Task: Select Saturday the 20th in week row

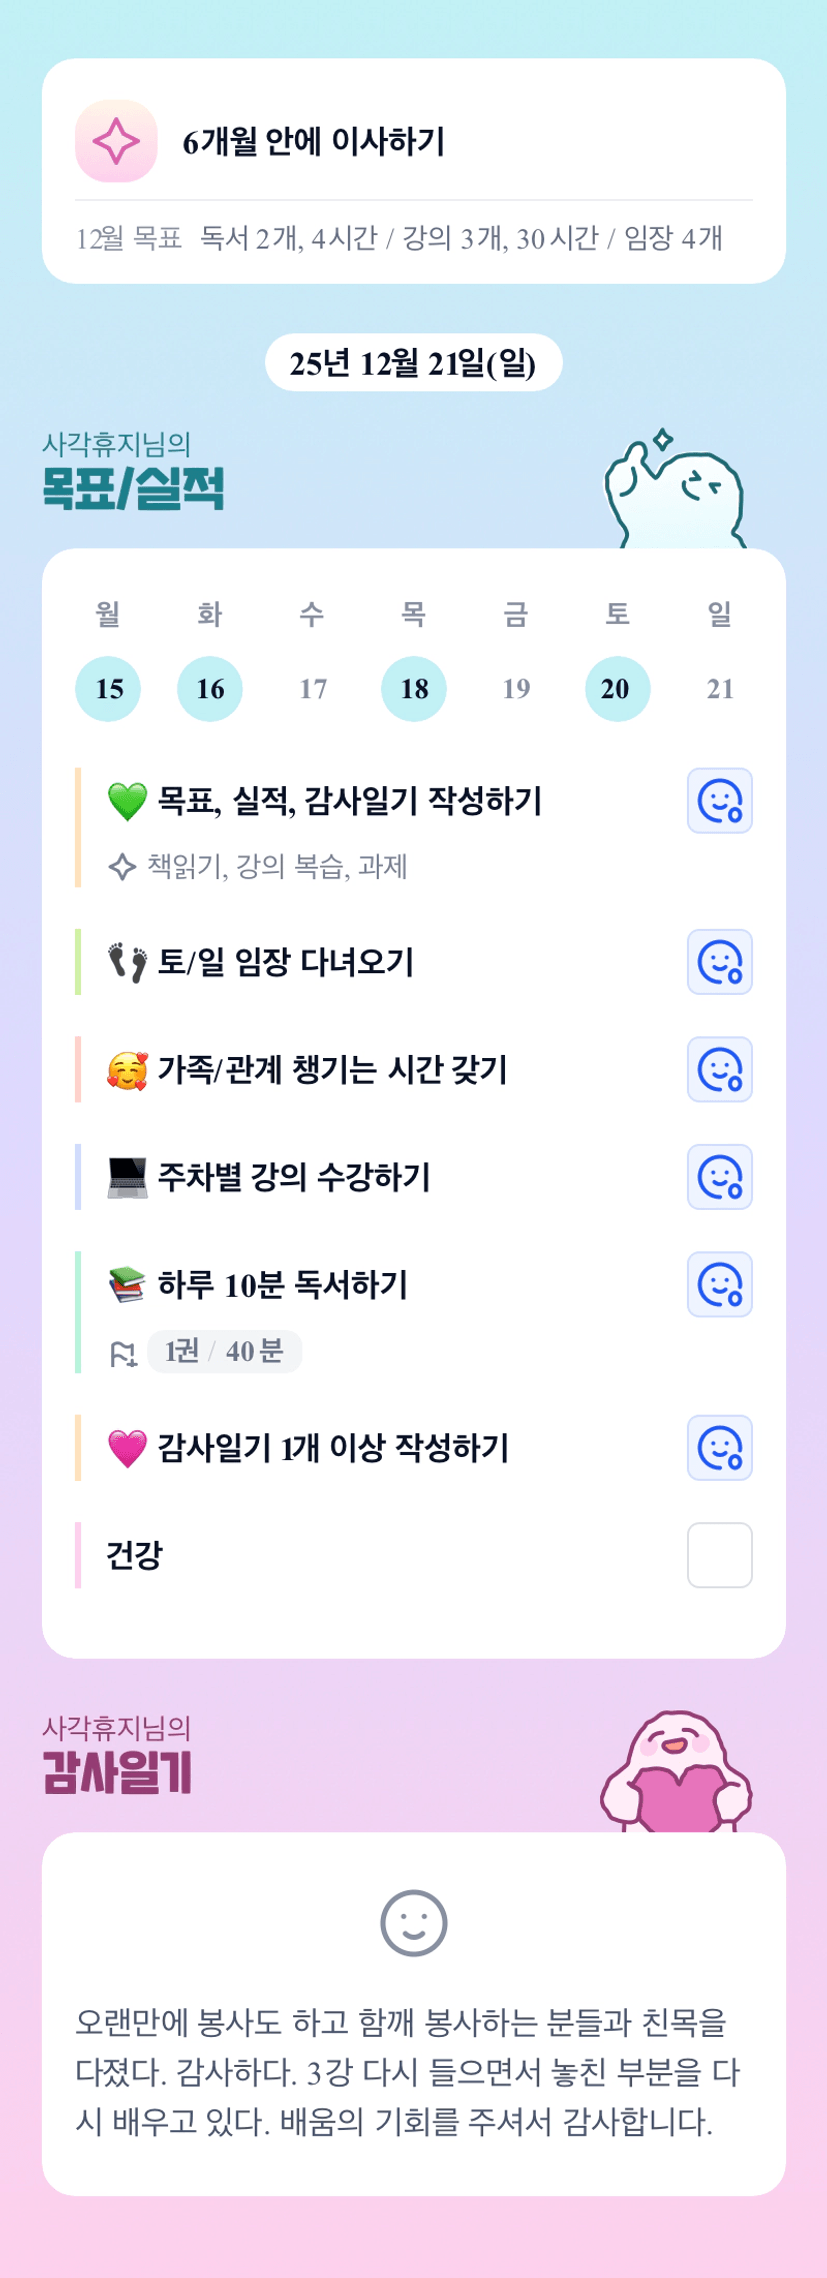Action: click(617, 689)
